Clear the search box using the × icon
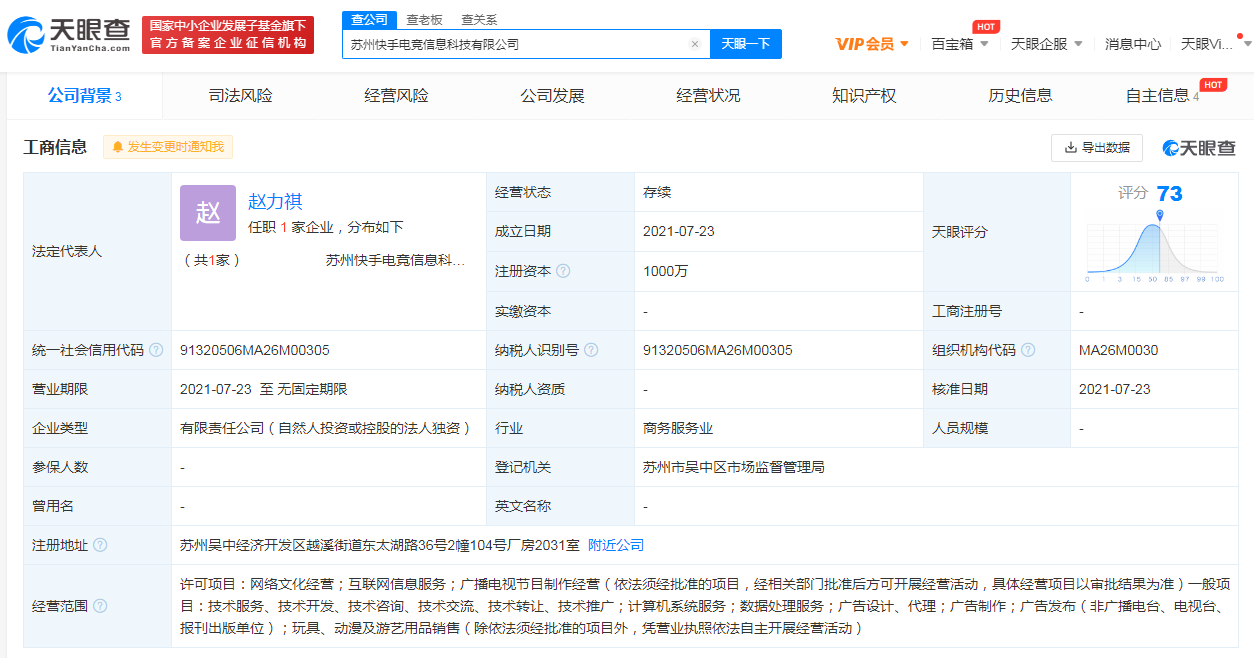Viewport: 1254px width, 658px height. tap(694, 44)
